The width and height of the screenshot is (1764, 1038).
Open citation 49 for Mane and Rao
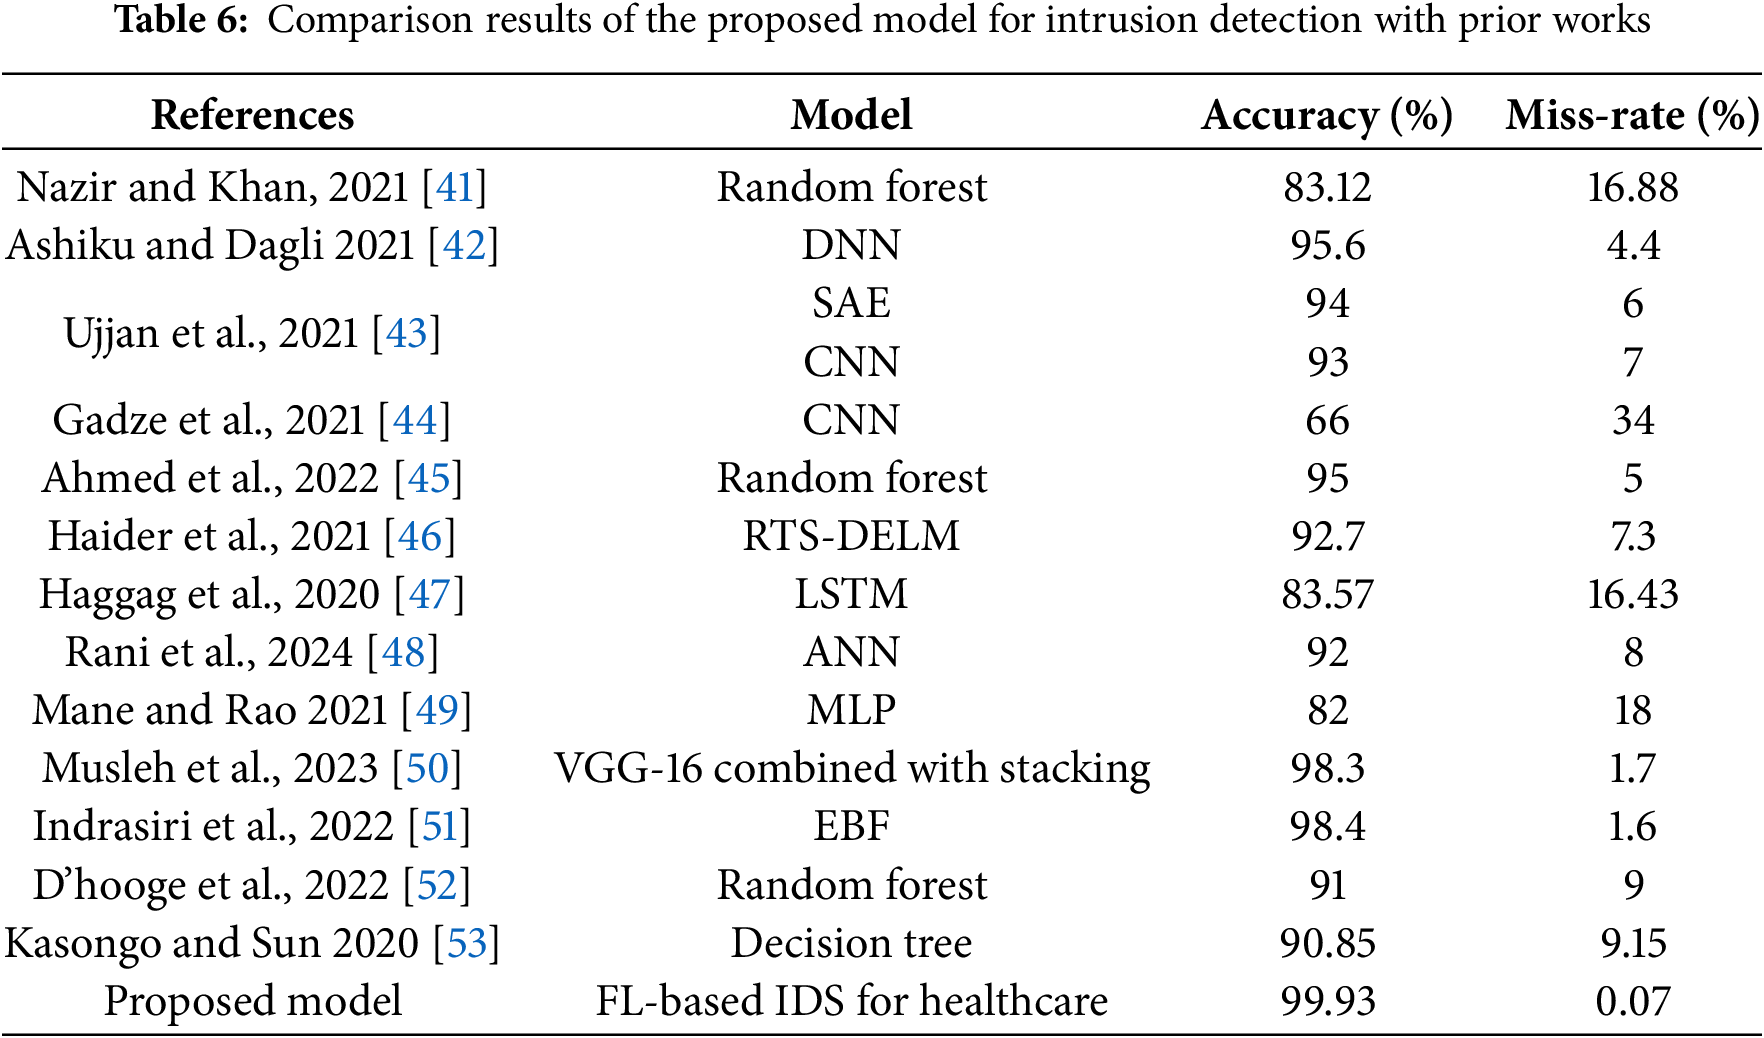436,710
